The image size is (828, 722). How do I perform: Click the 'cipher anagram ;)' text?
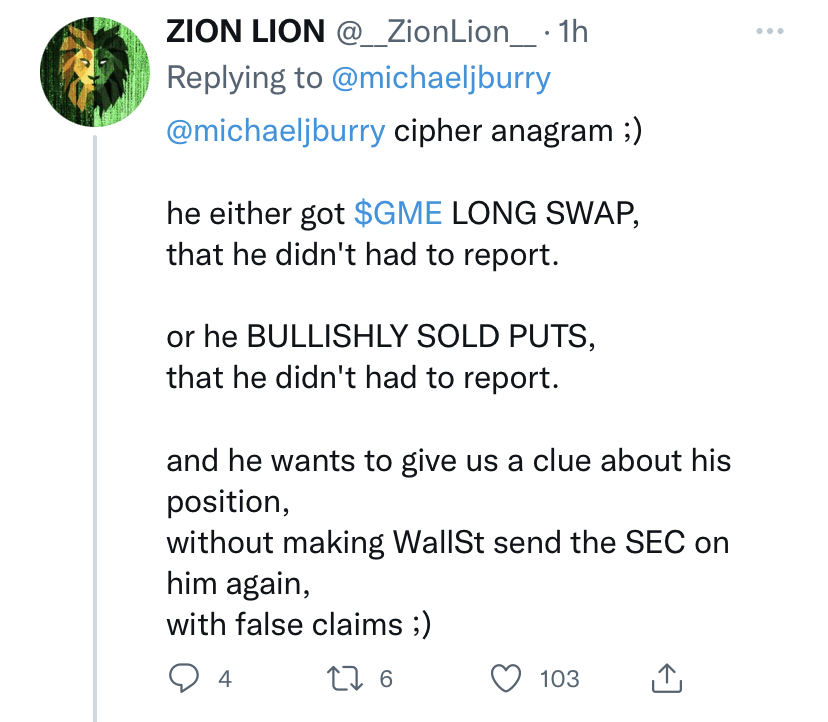515,131
